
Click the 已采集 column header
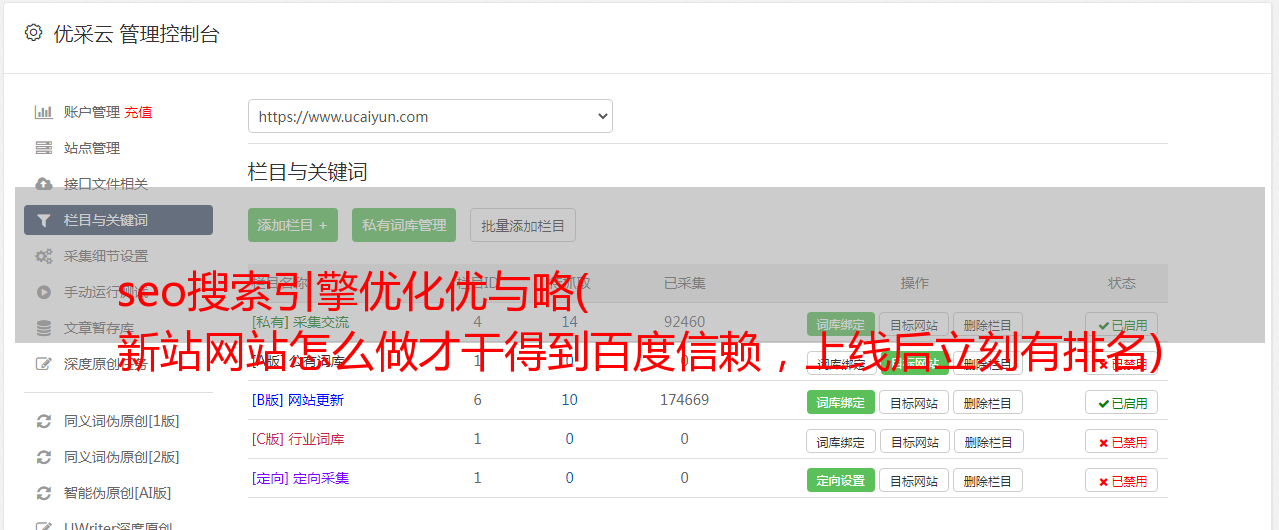684,283
